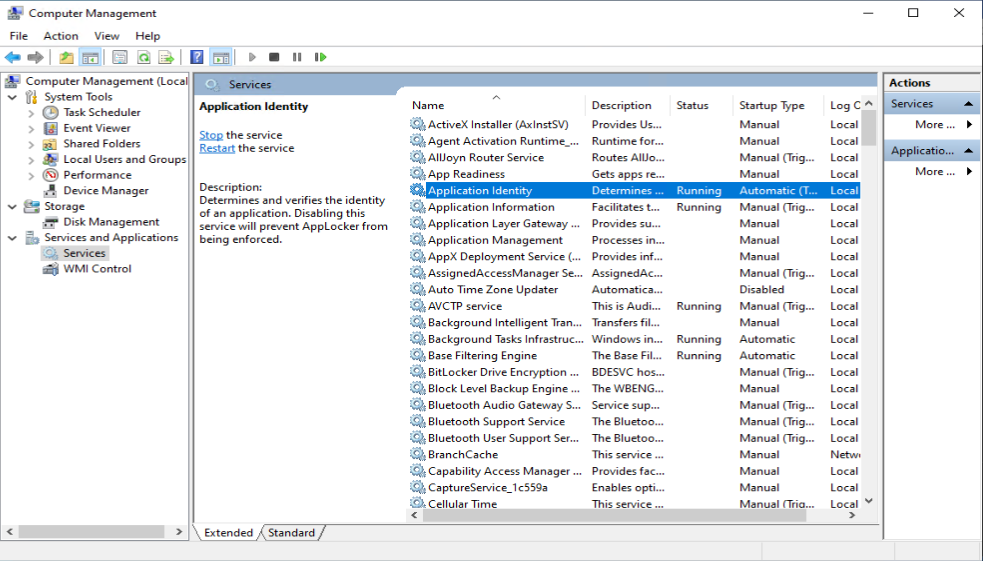Click the Back arrow toolbar icon
Screen dimensions: 983x561
pyautogui.click(x=13, y=58)
